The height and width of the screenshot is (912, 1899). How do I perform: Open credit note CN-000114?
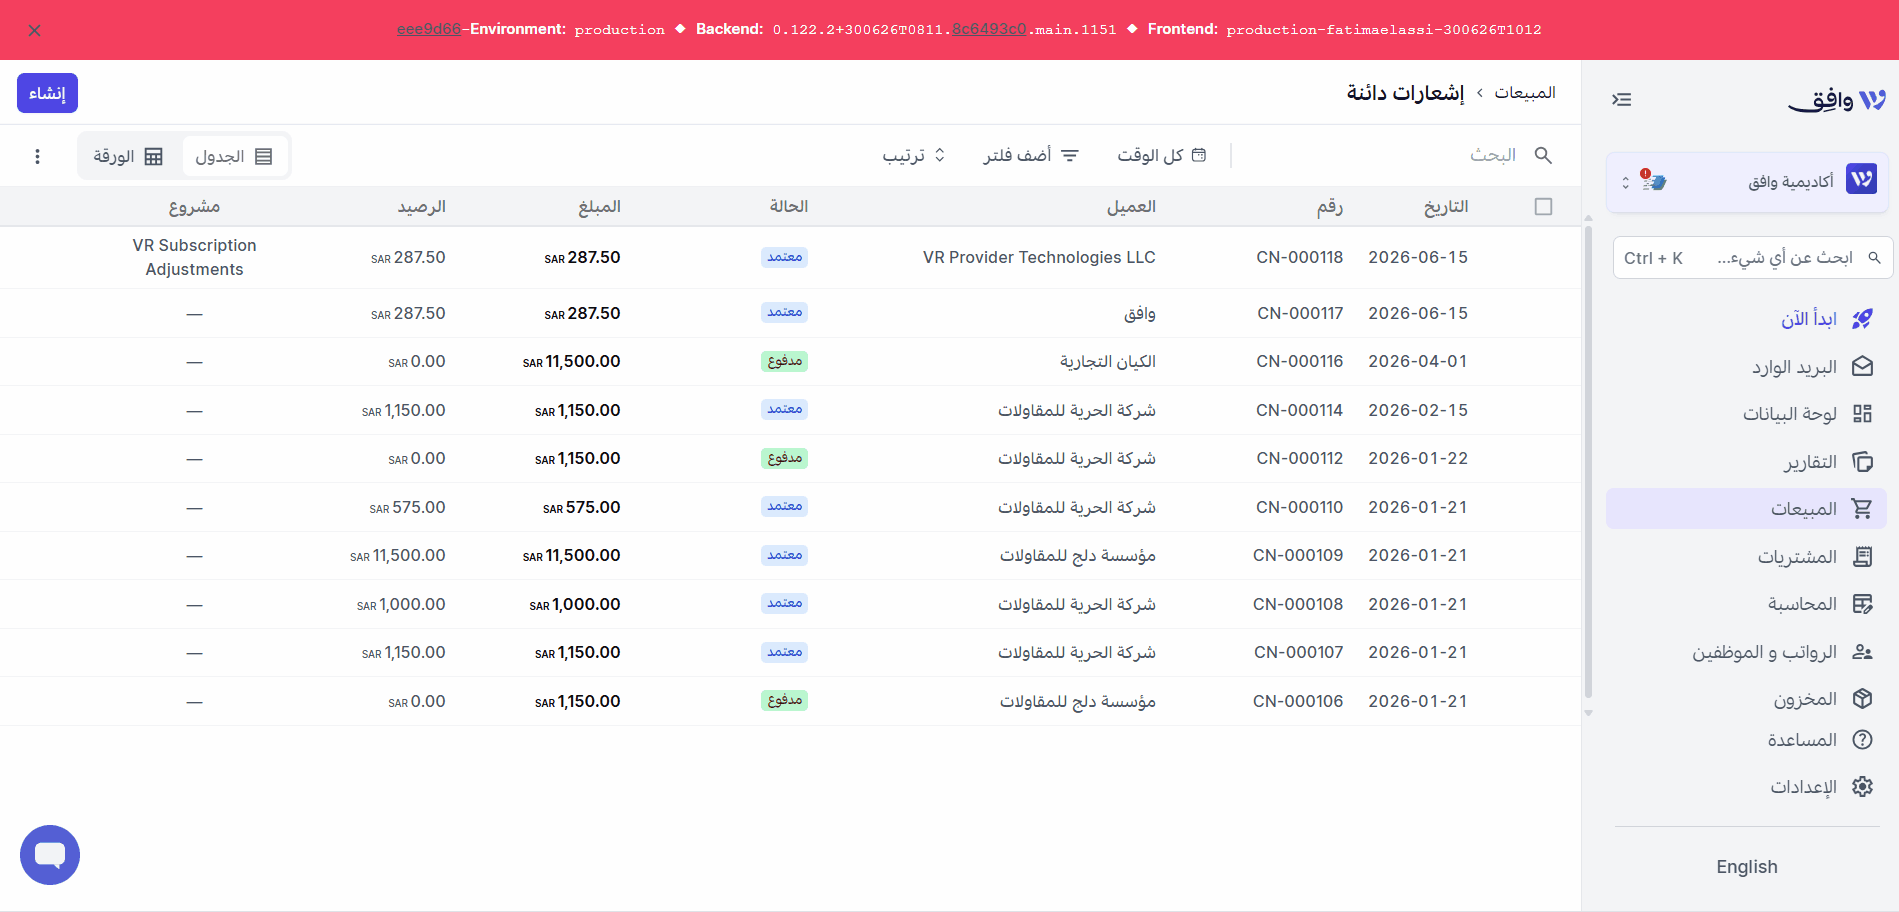point(1299,410)
